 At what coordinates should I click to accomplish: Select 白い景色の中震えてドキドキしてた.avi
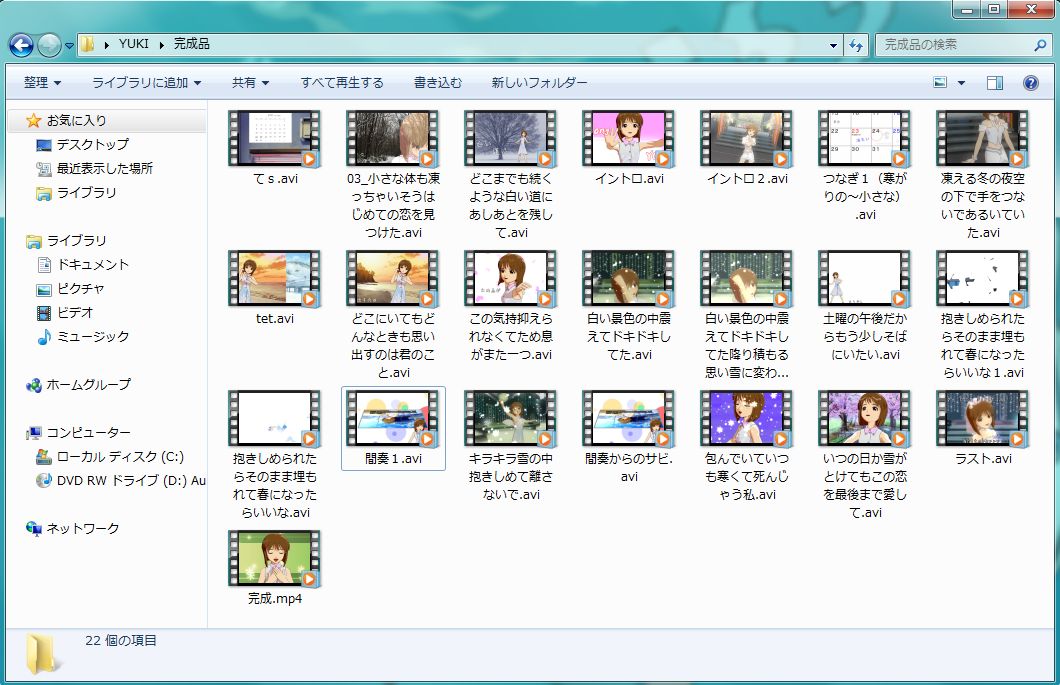pyautogui.click(x=629, y=306)
